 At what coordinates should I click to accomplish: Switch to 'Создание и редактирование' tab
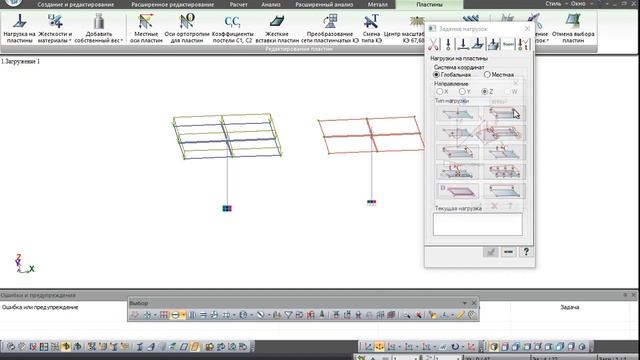(x=76, y=4)
